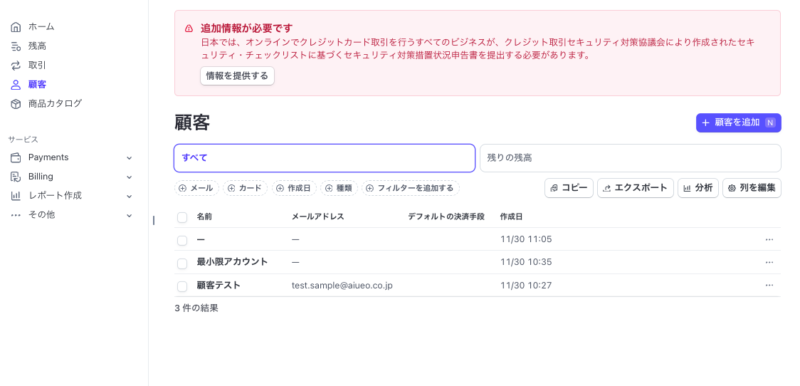Click the customers (顧客) person icon
This screenshot has width=800, height=386.
pyautogui.click(x=16, y=85)
